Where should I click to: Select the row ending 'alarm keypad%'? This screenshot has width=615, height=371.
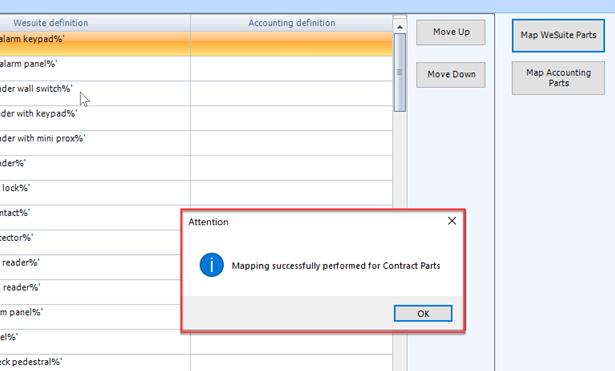point(196,44)
